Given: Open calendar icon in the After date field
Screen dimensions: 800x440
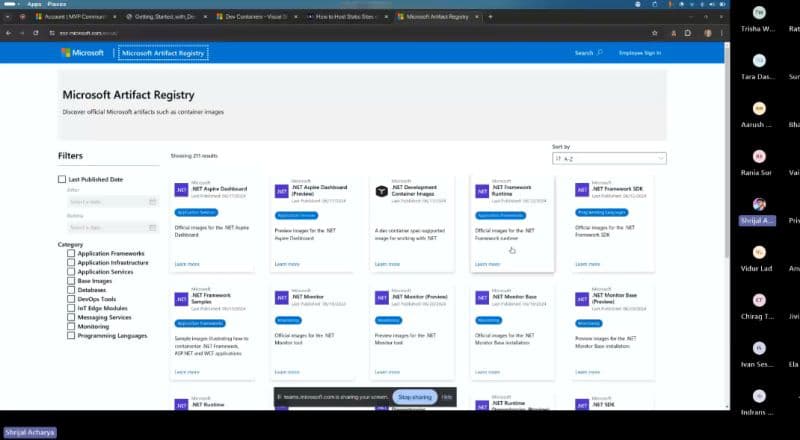Looking at the screenshot, I should [x=152, y=202].
